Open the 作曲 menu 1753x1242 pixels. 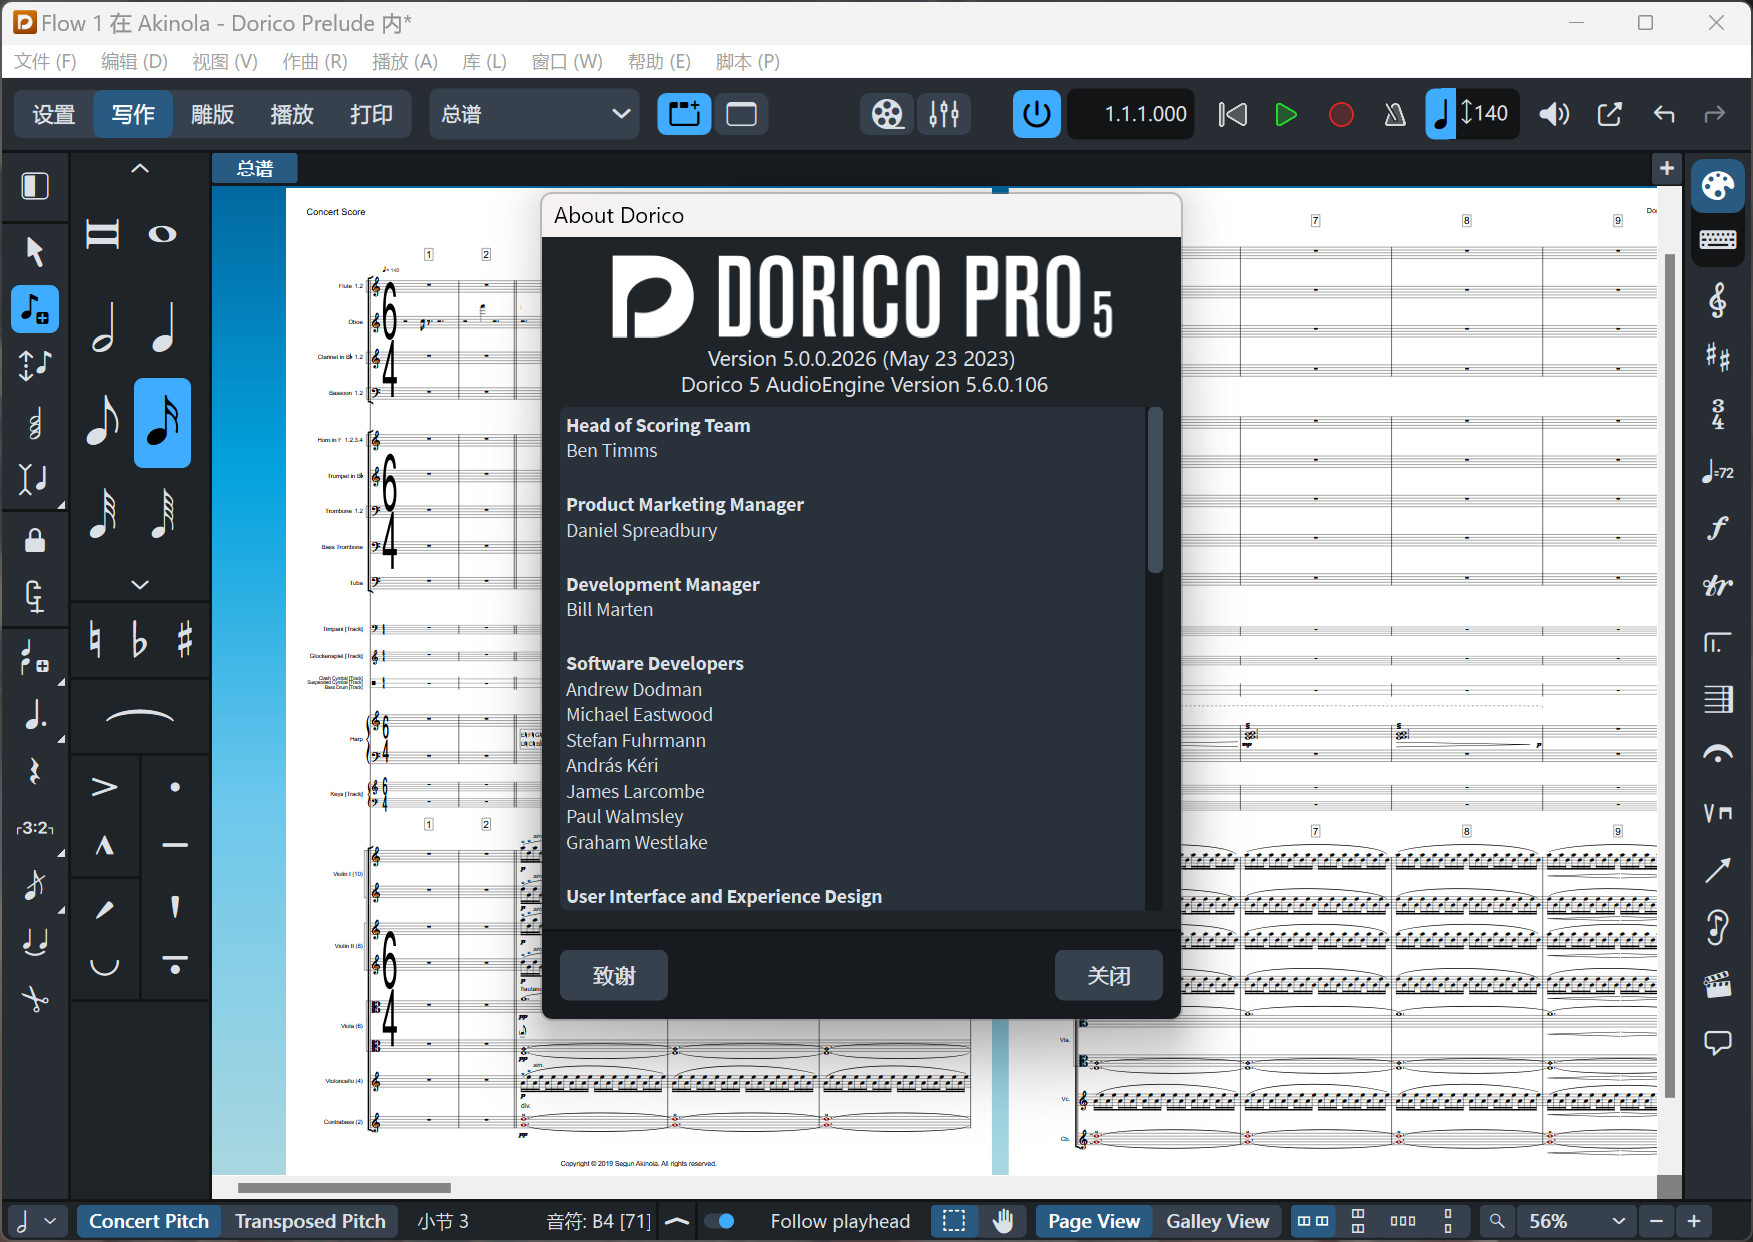[x=314, y=62]
